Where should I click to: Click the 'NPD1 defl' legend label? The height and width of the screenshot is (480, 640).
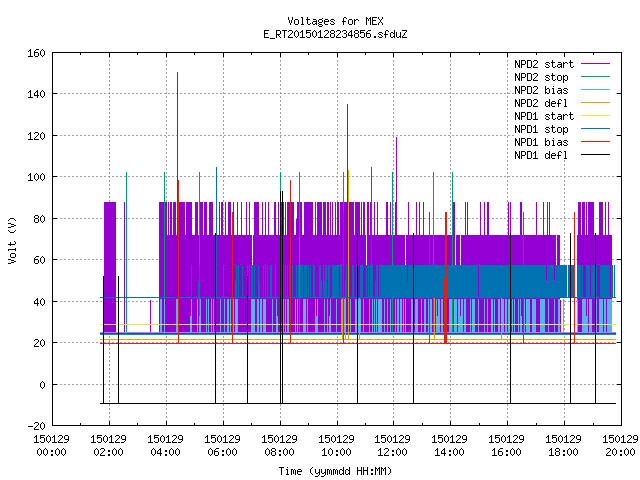(541, 156)
